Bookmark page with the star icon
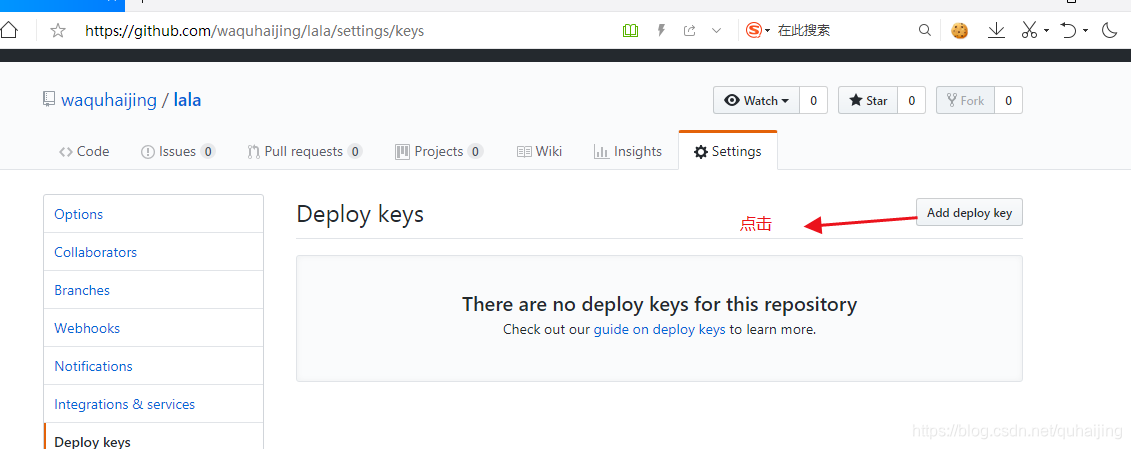1131x449 pixels. 58,30
